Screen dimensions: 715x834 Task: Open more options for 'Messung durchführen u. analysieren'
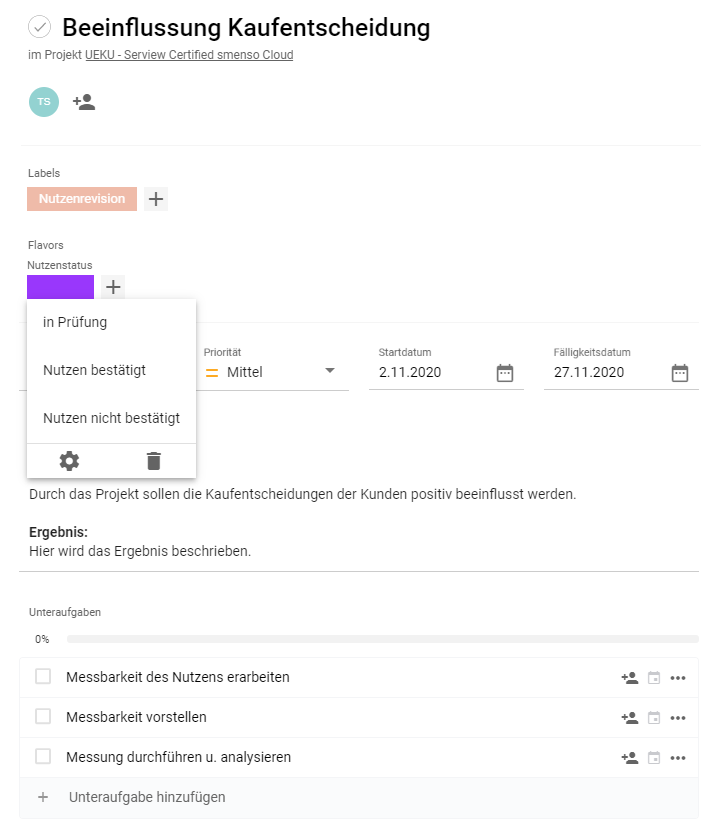pos(678,758)
